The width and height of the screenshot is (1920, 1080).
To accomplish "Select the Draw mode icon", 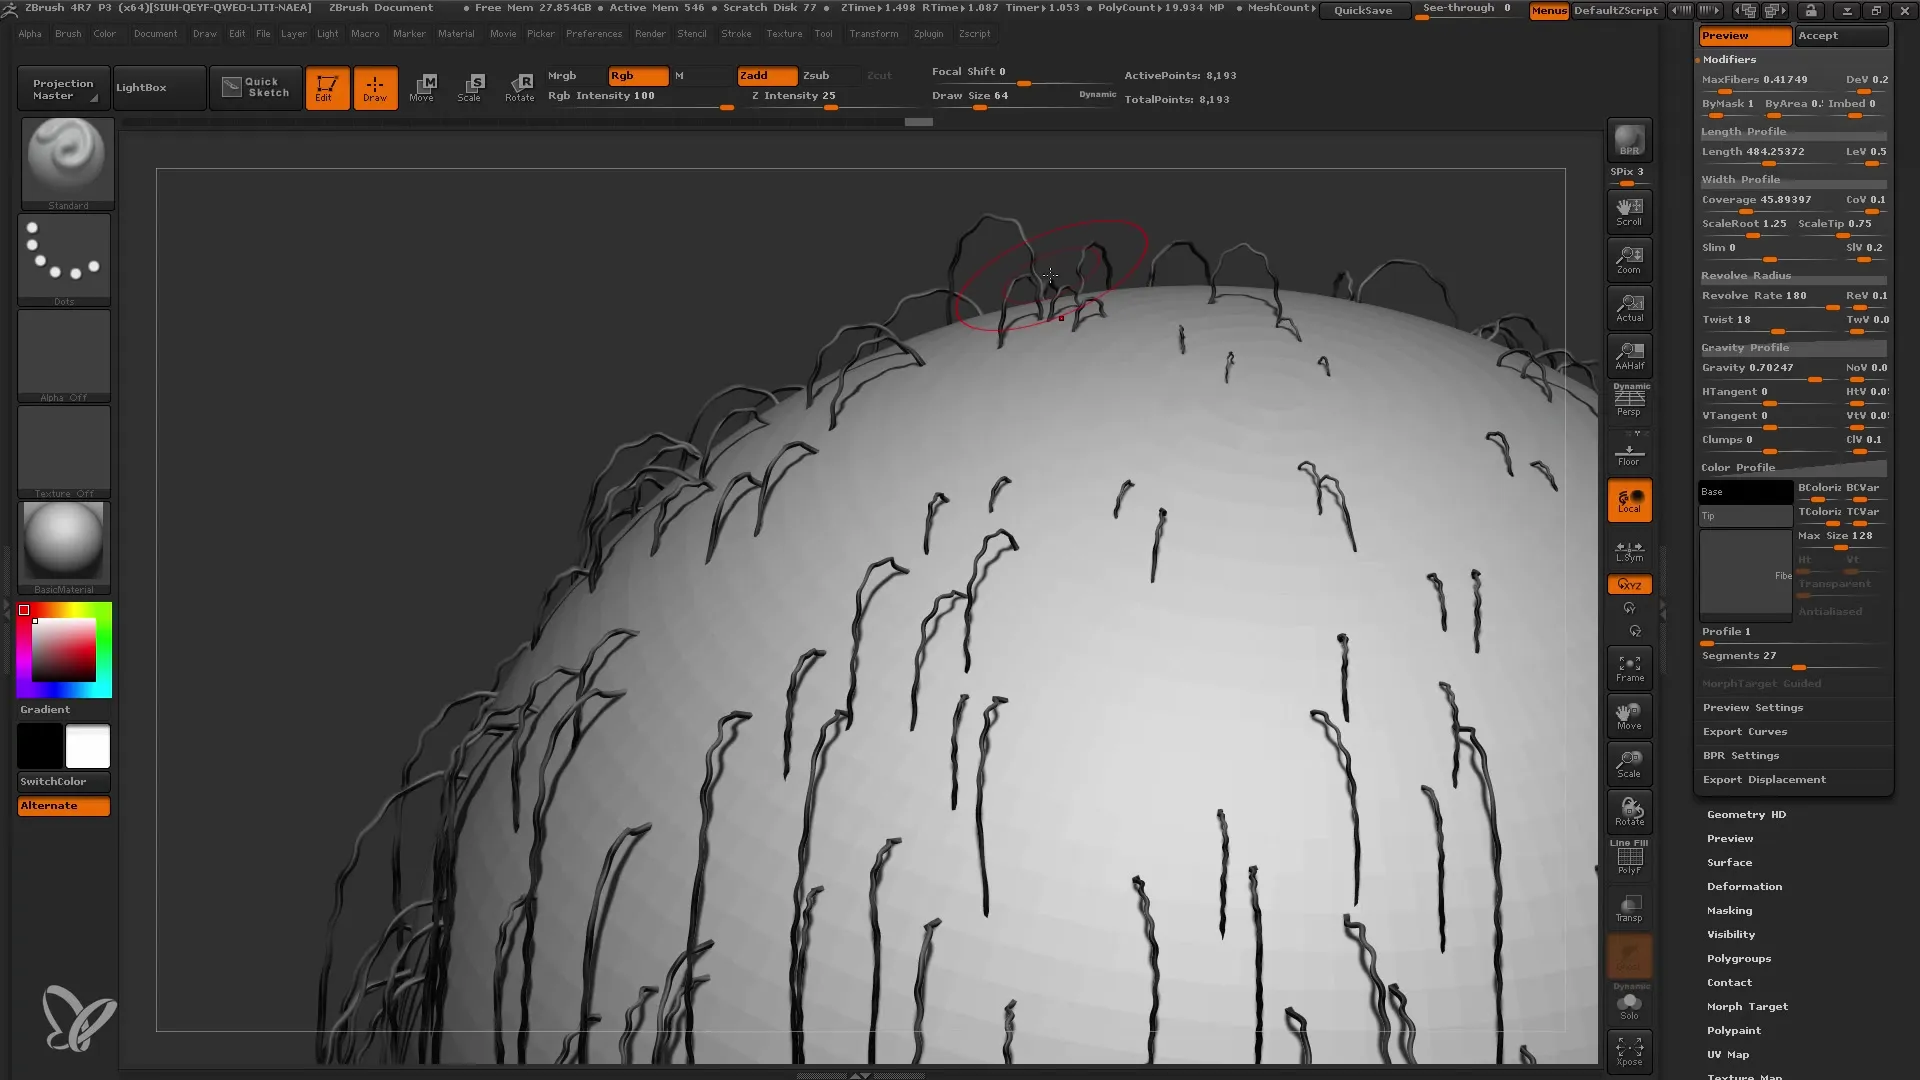I will [375, 86].
